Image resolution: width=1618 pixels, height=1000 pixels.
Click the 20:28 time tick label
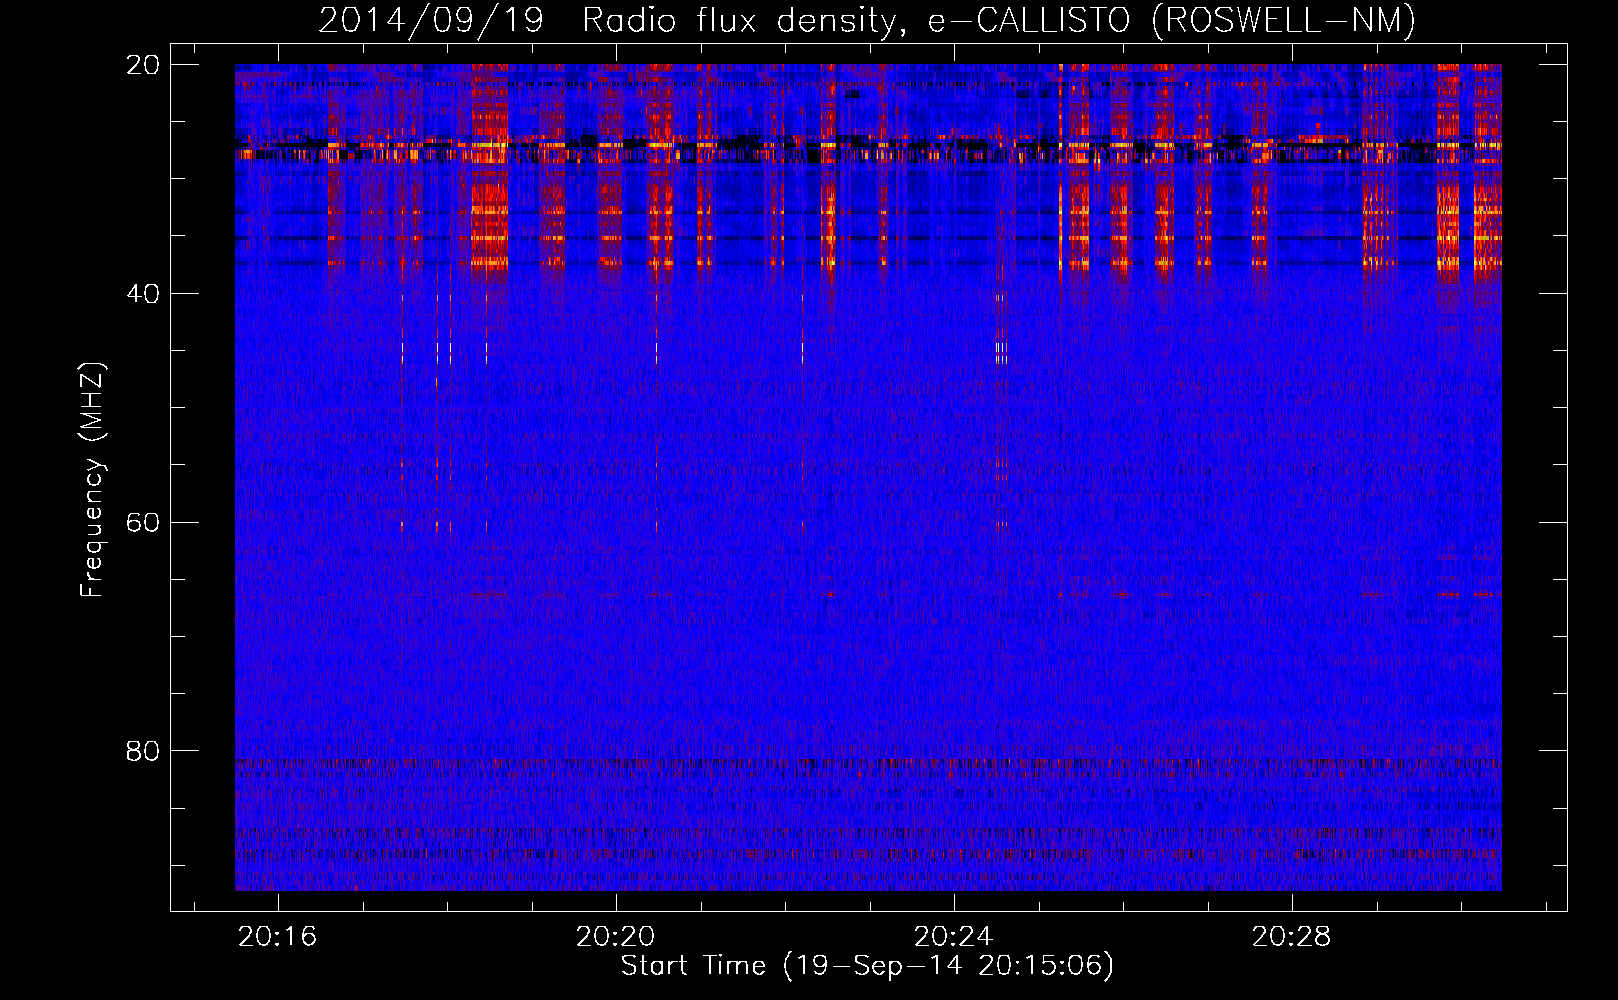(1292, 936)
